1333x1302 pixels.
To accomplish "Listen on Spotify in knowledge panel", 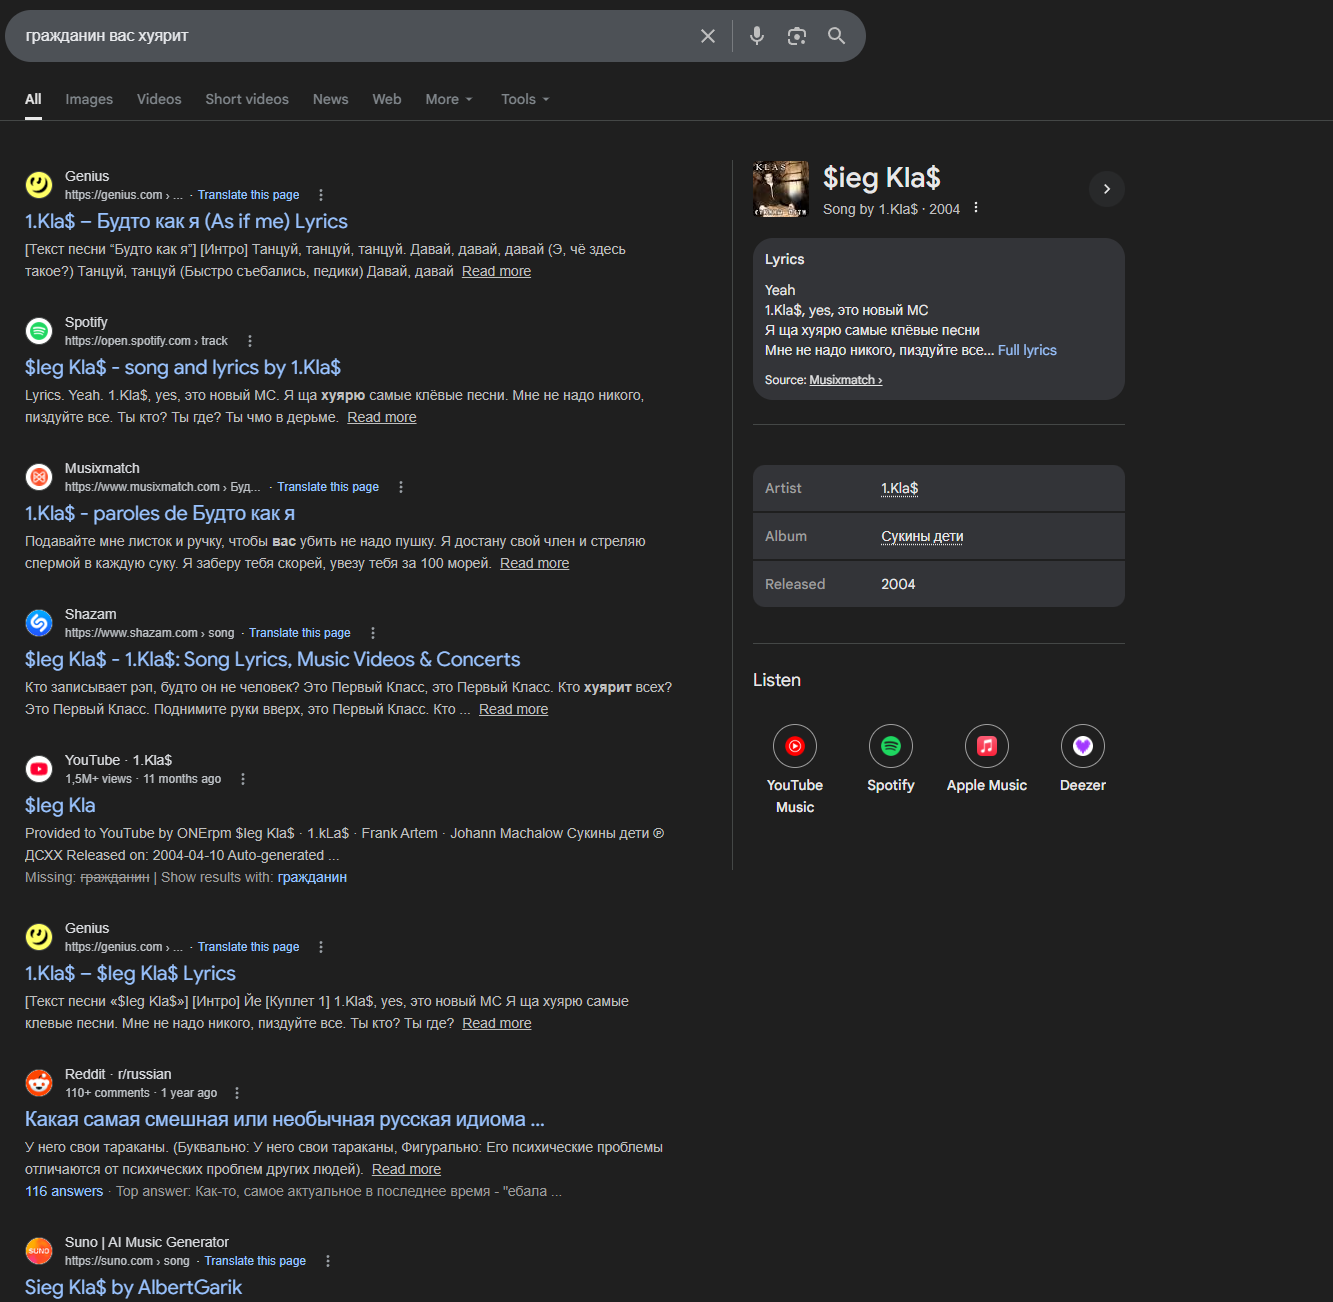I will tap(891, 759).
